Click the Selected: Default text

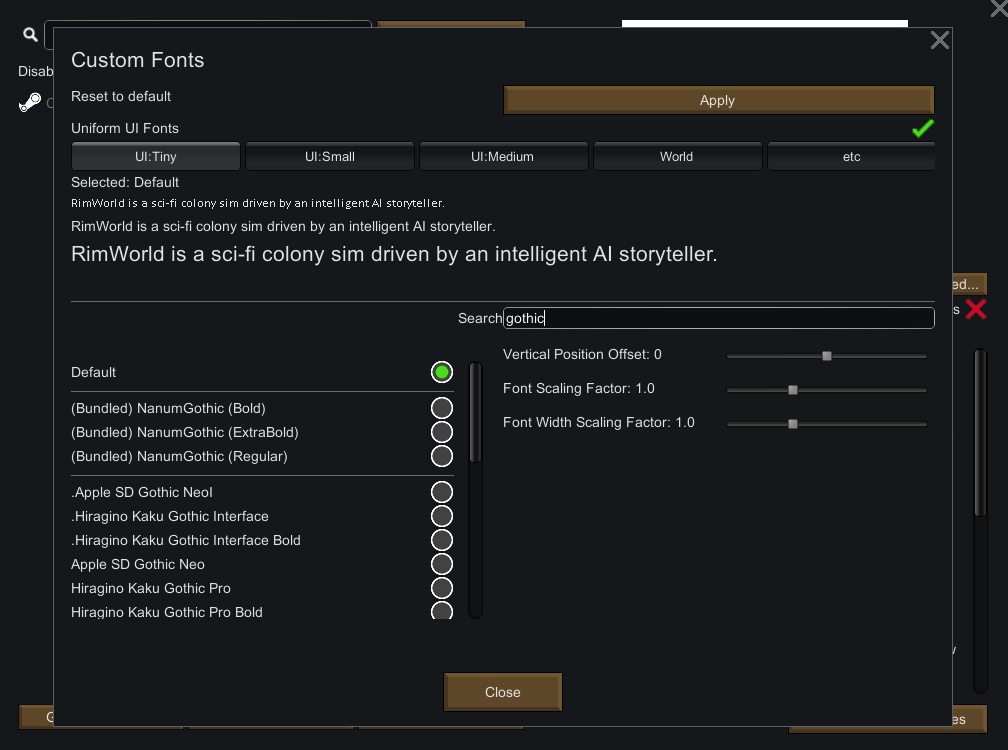[125, 183]
